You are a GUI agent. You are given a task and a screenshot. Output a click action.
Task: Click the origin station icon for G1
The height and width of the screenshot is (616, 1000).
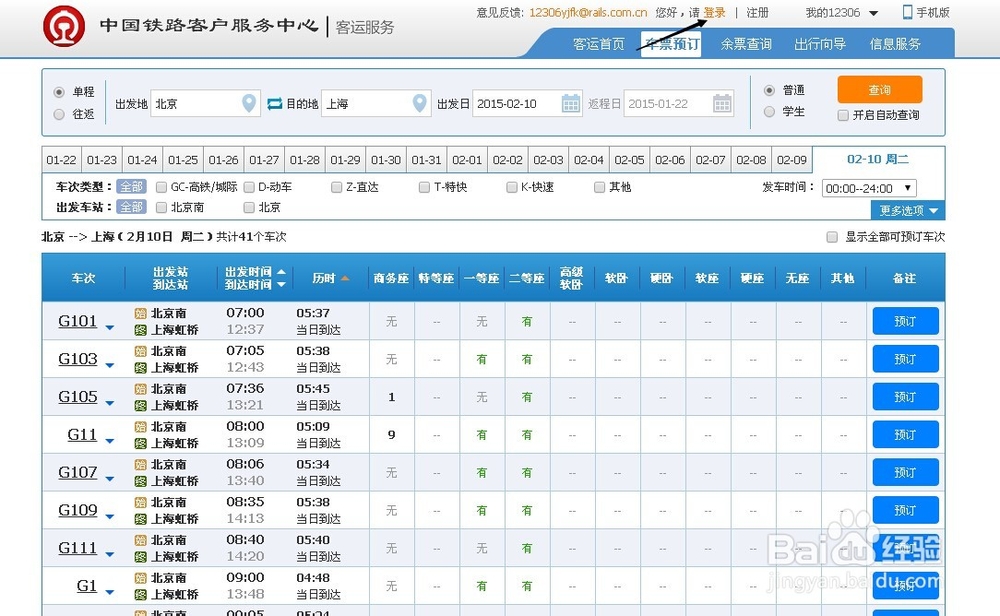point(140,578)
